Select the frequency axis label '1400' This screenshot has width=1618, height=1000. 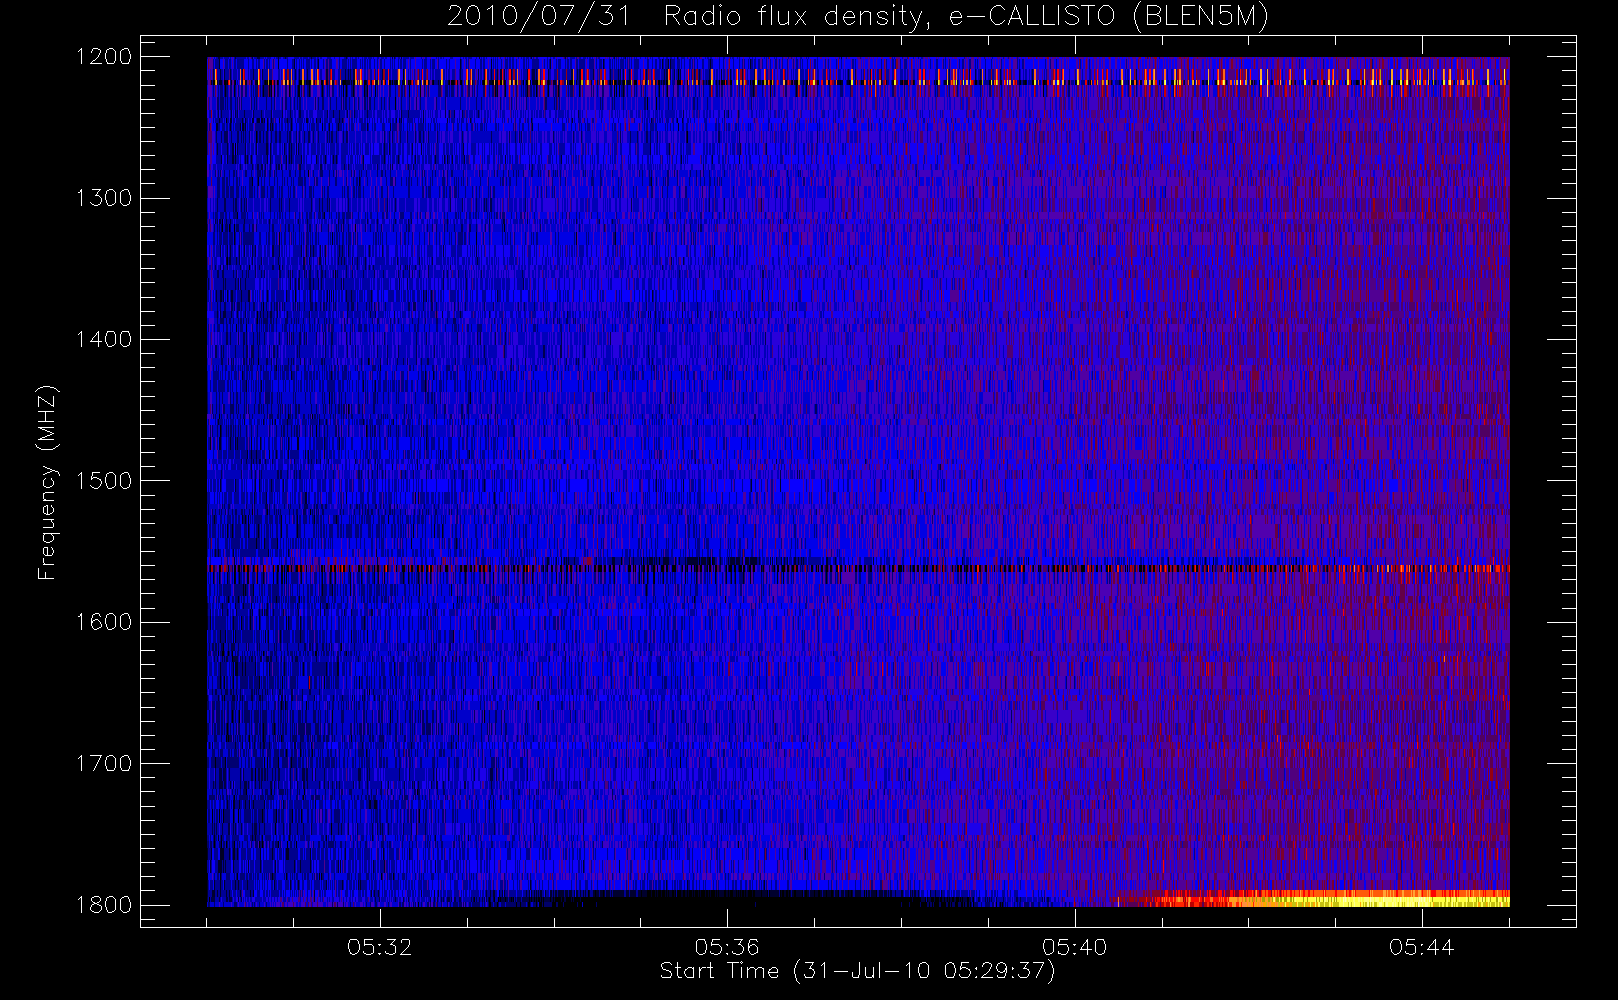(x=104, y=339)
